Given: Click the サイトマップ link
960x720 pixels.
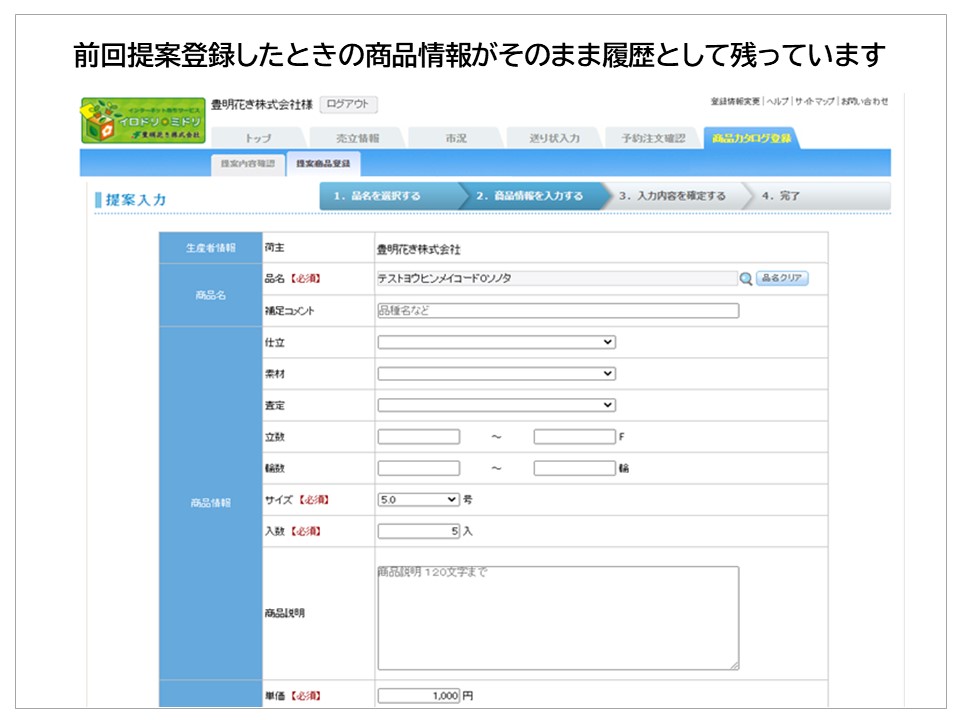Looking at the screenshot, I should tap(814, 102).
